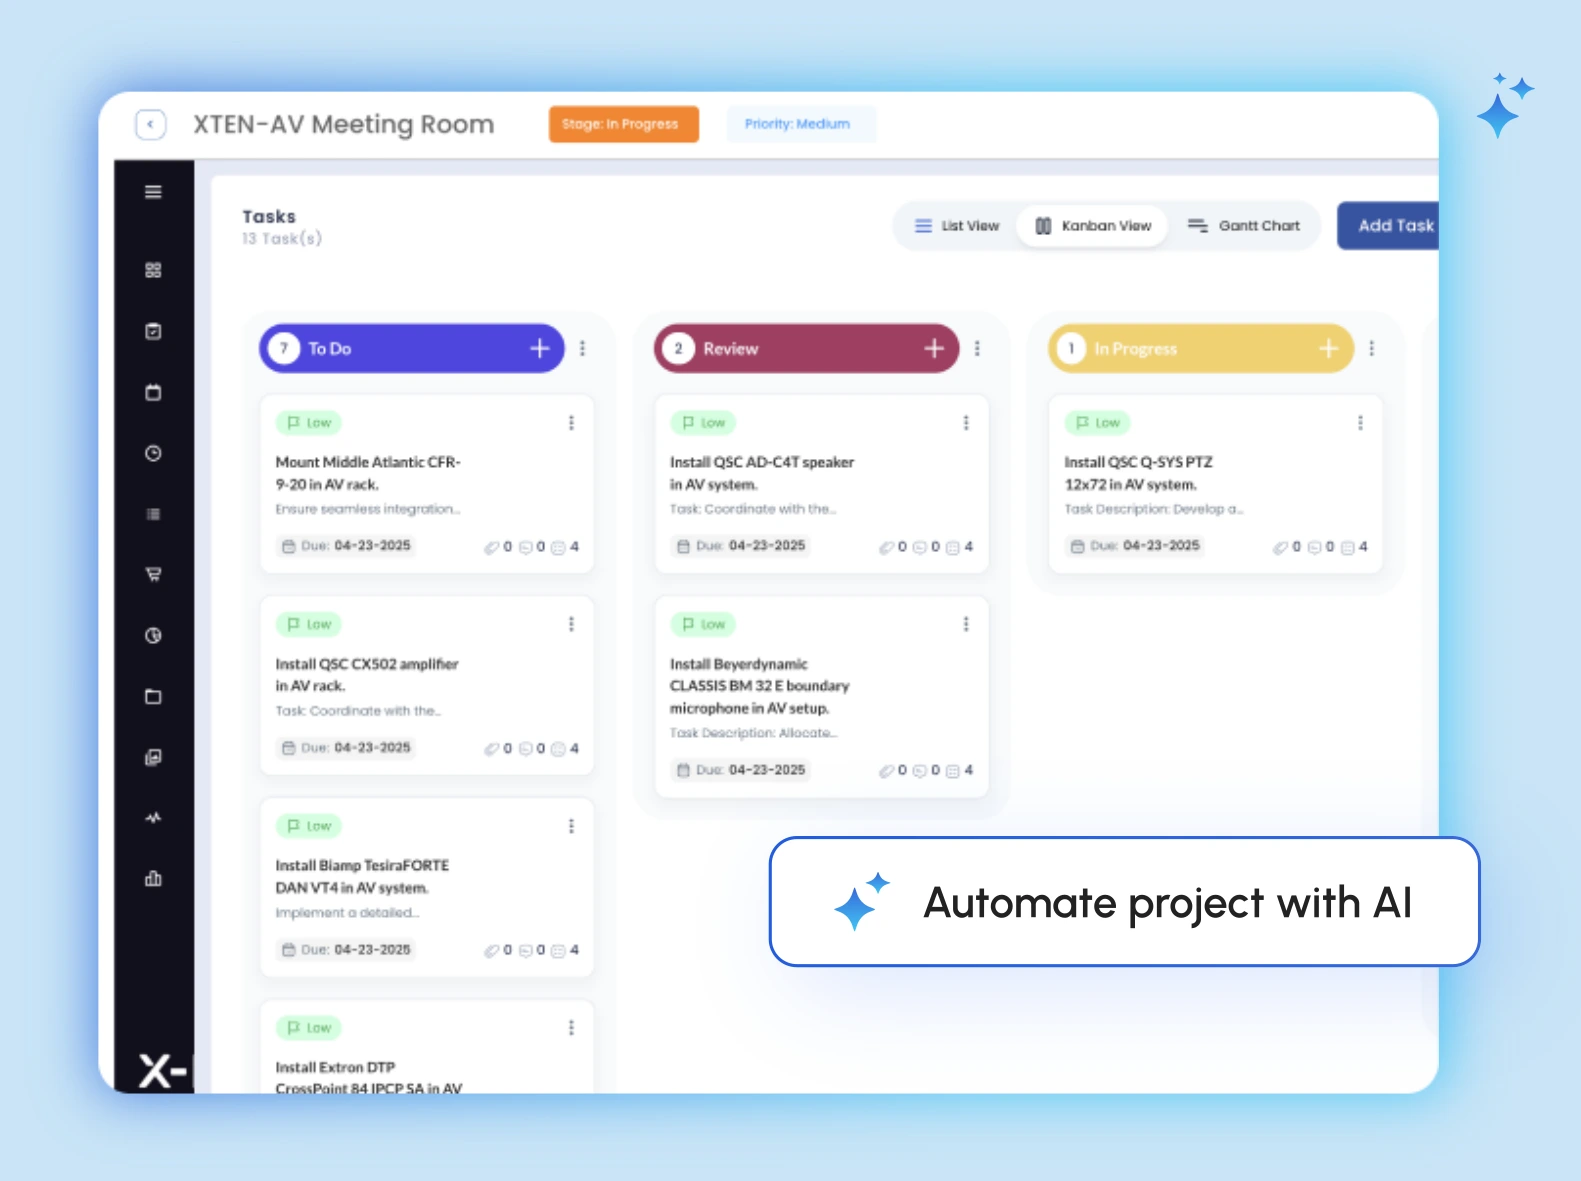Open the activity pulse icon in sidebar
The width and height of the screenshot is (1581, 1181).
[153, 818]
